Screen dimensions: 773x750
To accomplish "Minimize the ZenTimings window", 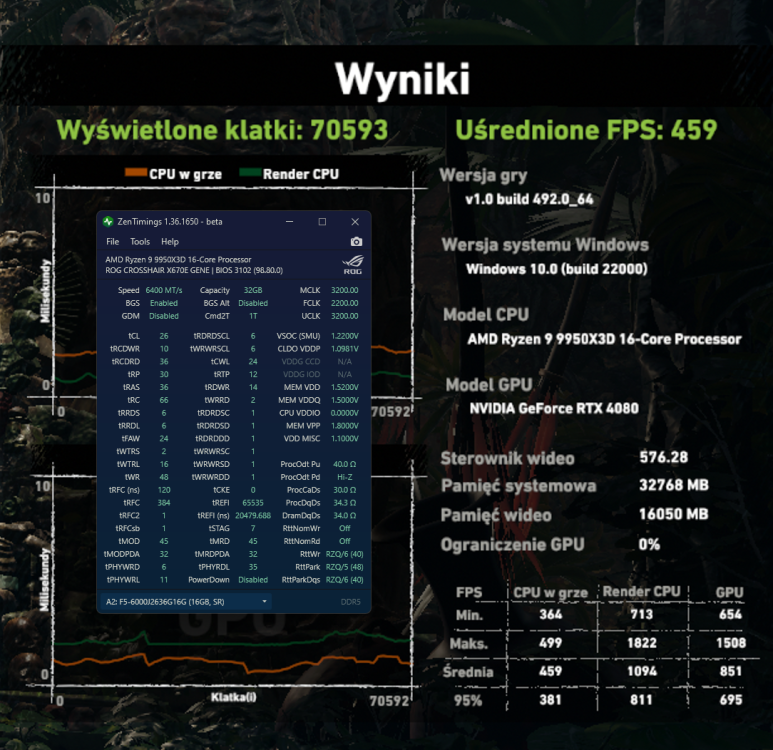I will pyautogui.click(x=290, y=222).
